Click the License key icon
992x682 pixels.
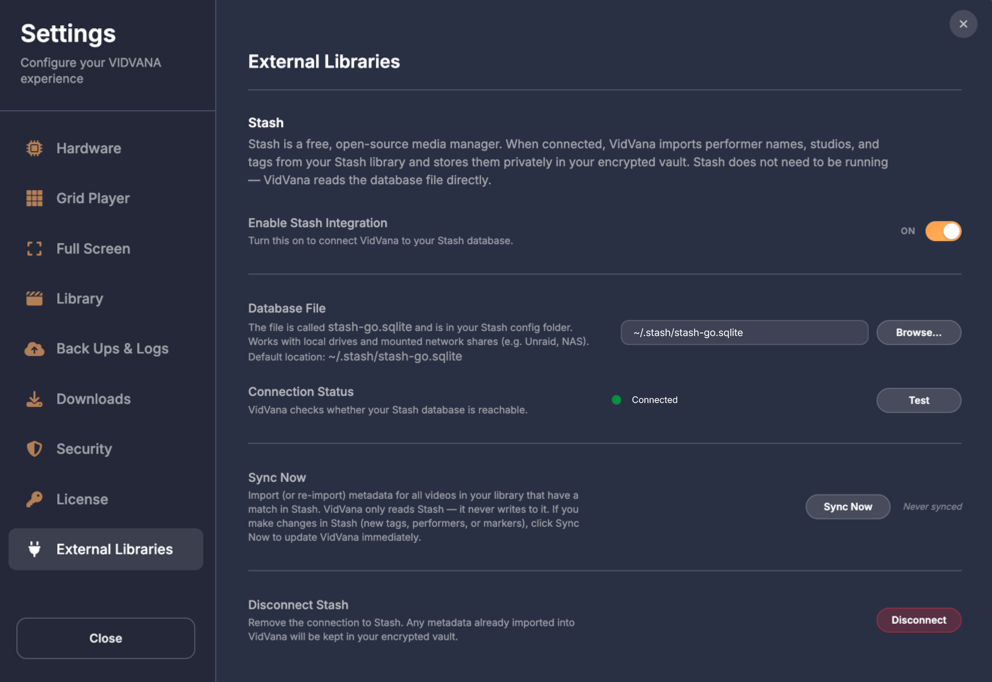tap(34, 499)
